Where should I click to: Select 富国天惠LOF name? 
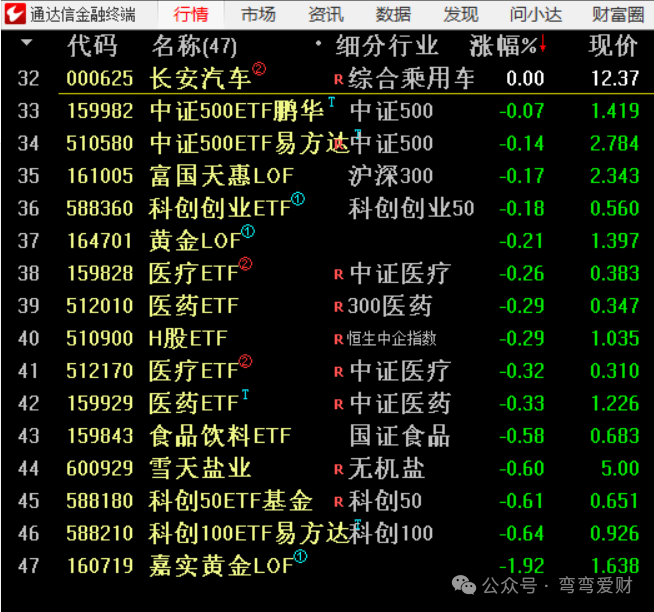[x=222, y=176]
